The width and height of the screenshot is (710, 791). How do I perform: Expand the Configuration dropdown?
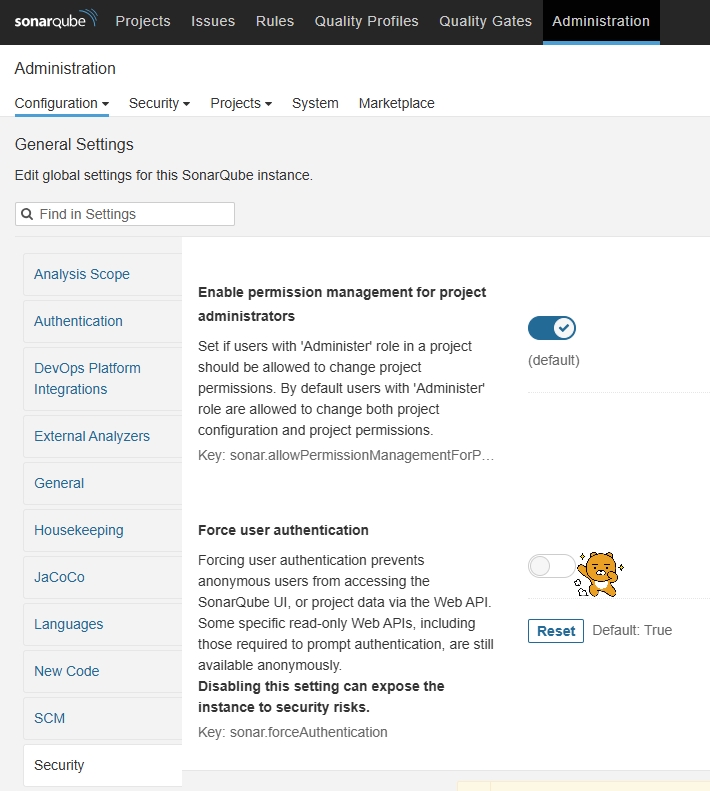tap(62, 103)
